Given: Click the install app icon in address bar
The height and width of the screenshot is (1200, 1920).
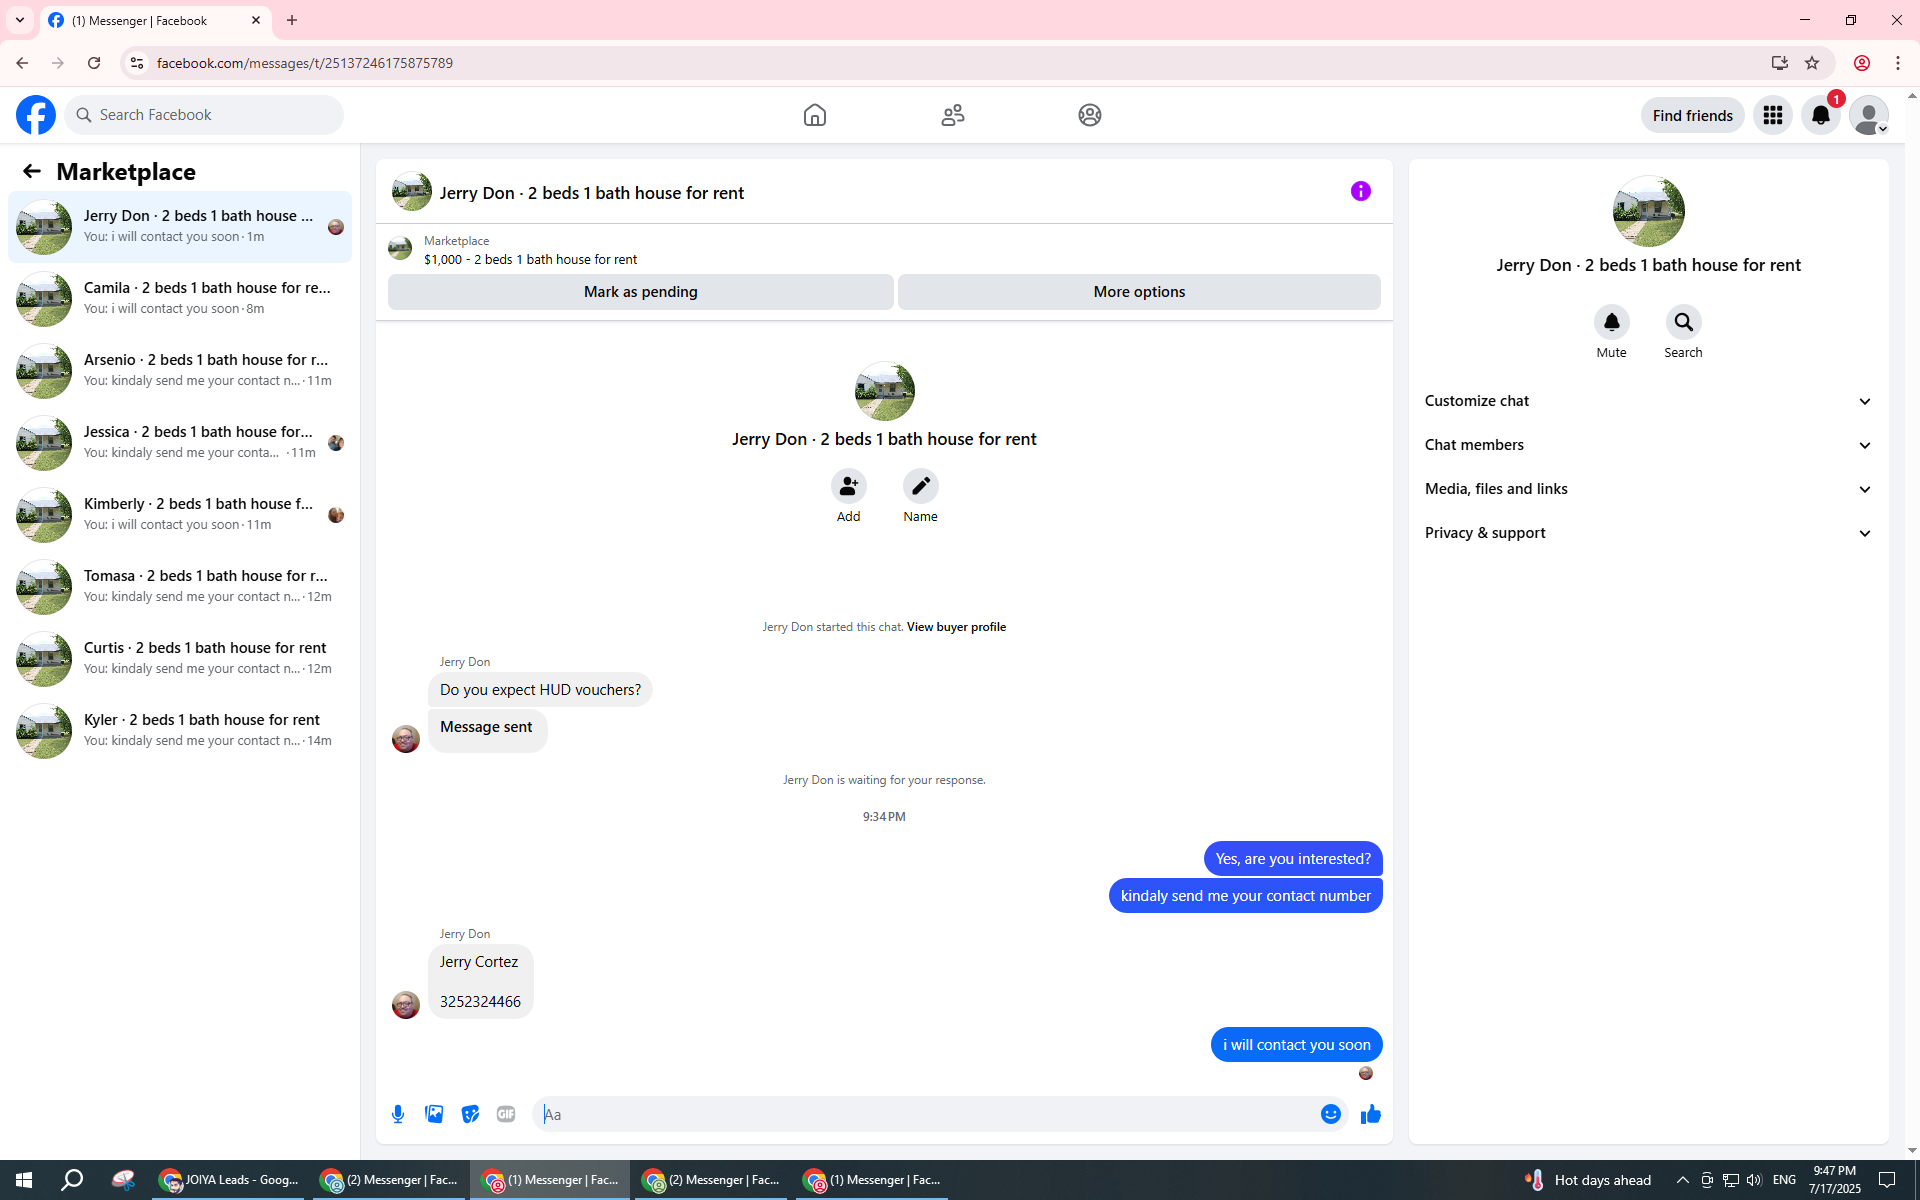Looking at the screenshot, I should point(1780,63).
